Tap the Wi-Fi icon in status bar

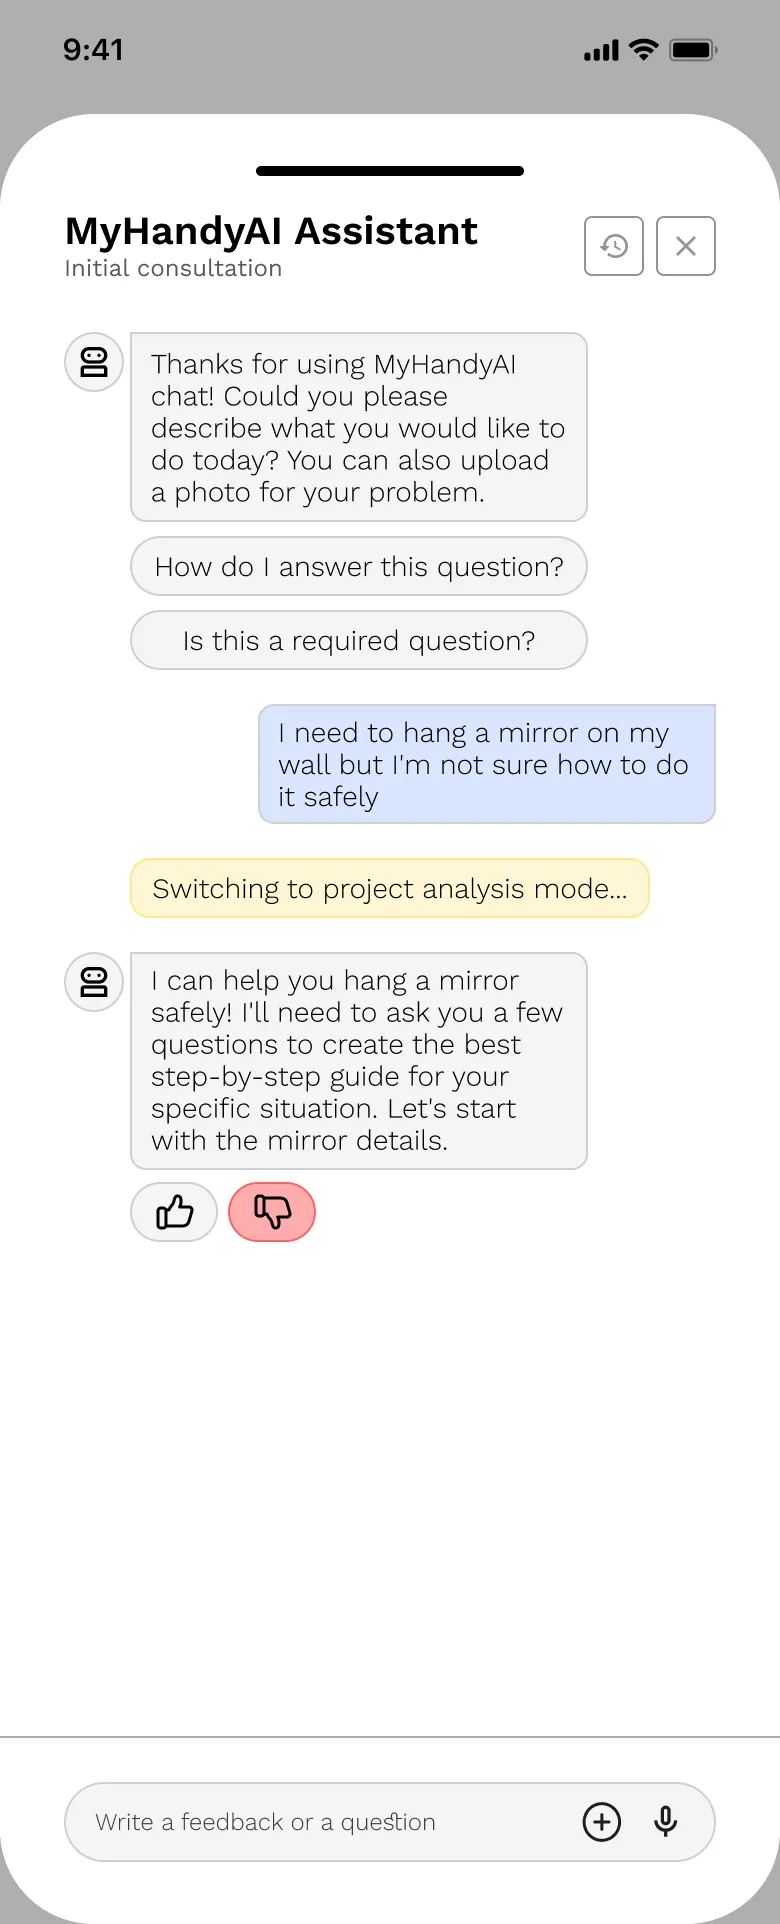point(644,50)
